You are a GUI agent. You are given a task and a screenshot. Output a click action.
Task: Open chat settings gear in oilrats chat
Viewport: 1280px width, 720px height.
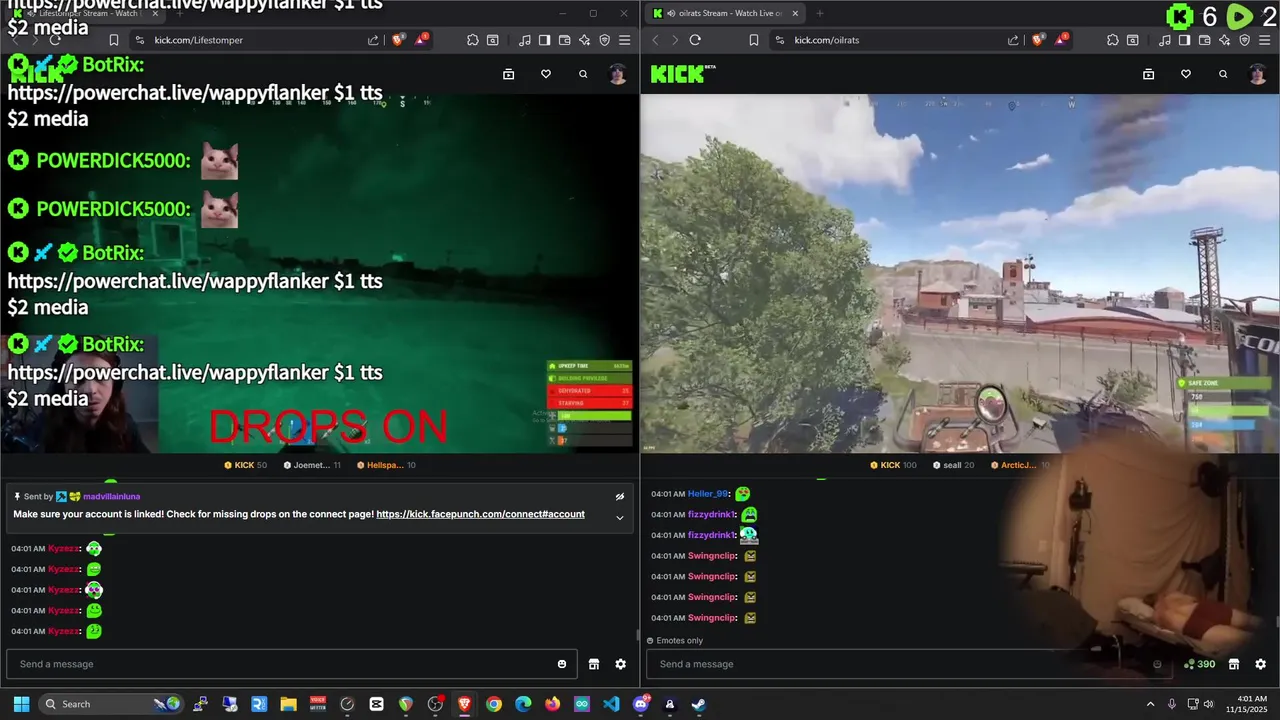[1261, 664]
